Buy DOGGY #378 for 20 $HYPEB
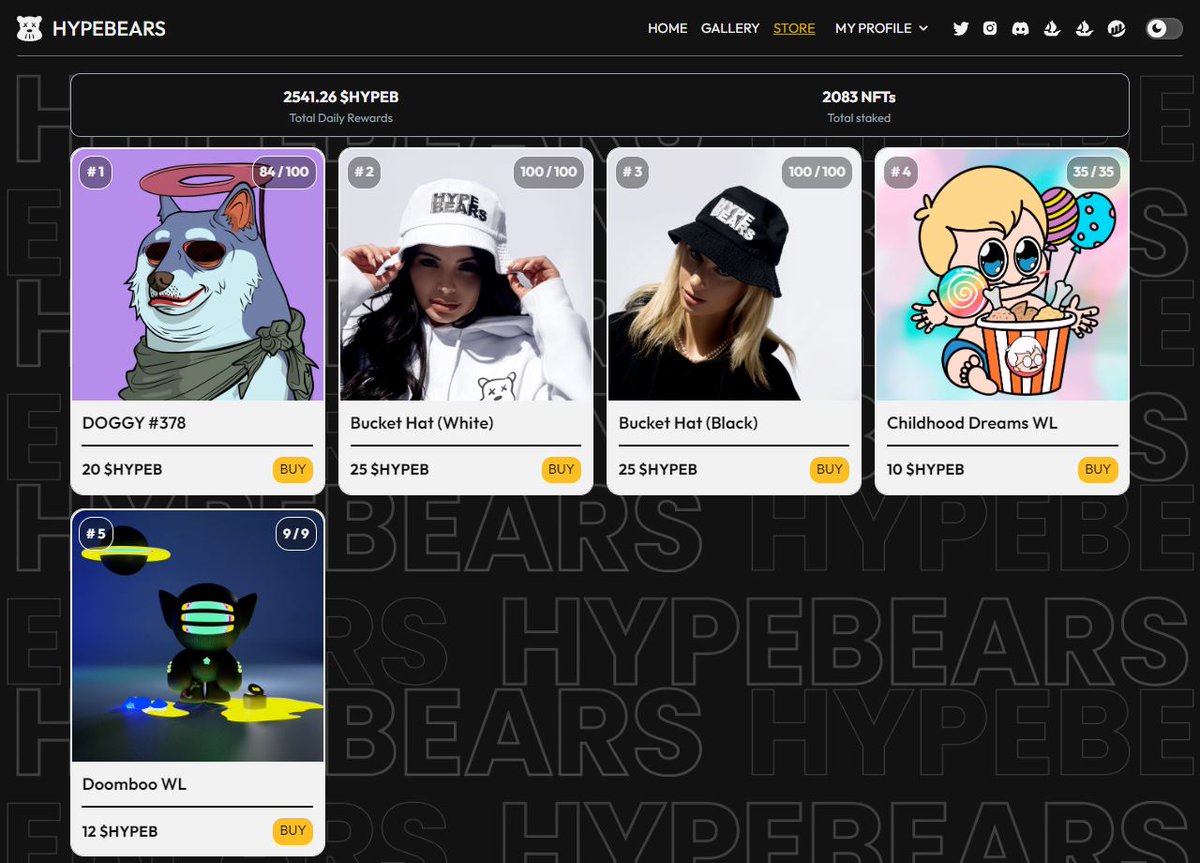 (x=293, y=469)
